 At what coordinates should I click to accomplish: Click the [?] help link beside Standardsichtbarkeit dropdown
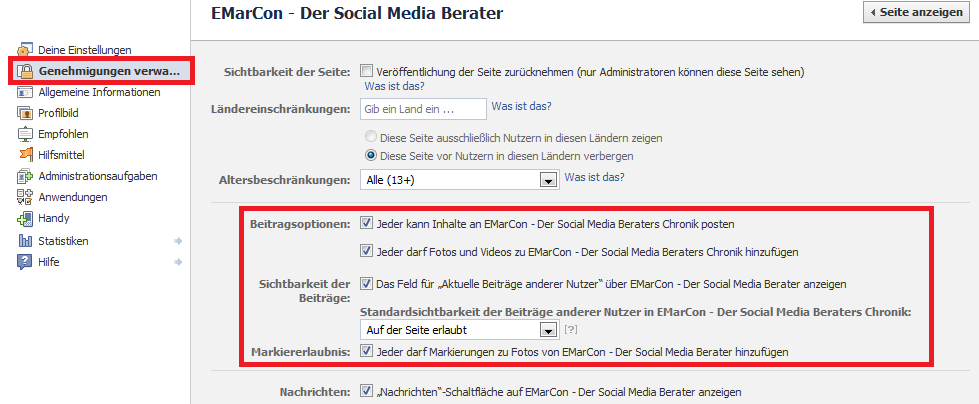569,328
